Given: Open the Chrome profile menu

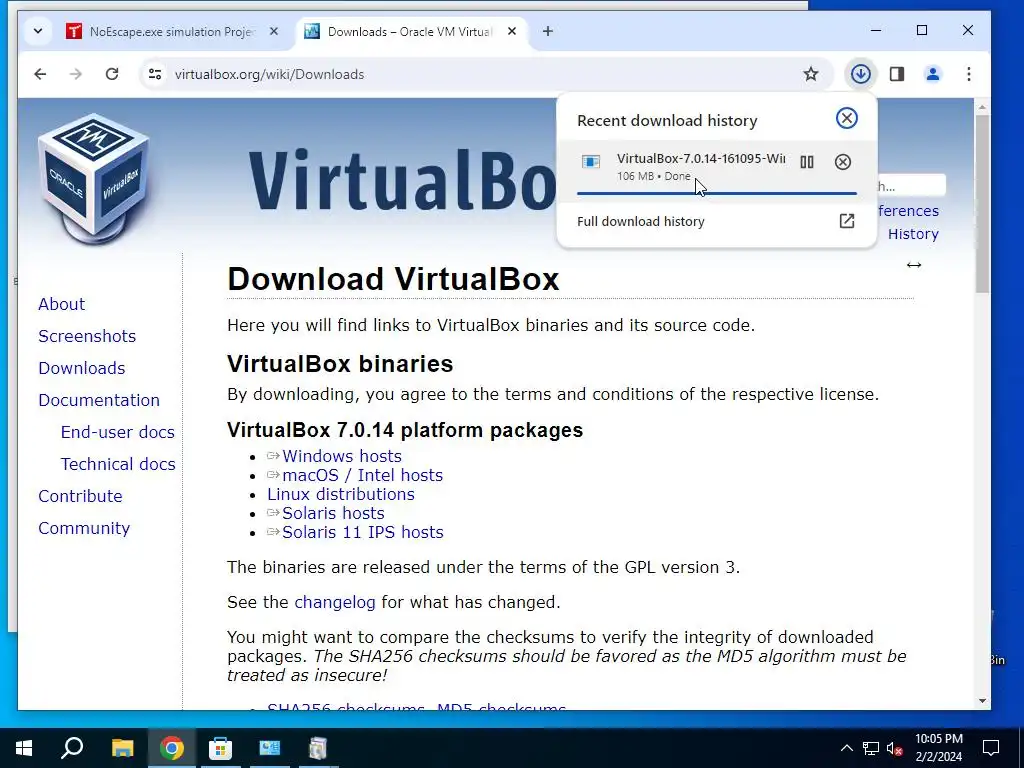Looking at the screenshot, I should tap(933, 74).
